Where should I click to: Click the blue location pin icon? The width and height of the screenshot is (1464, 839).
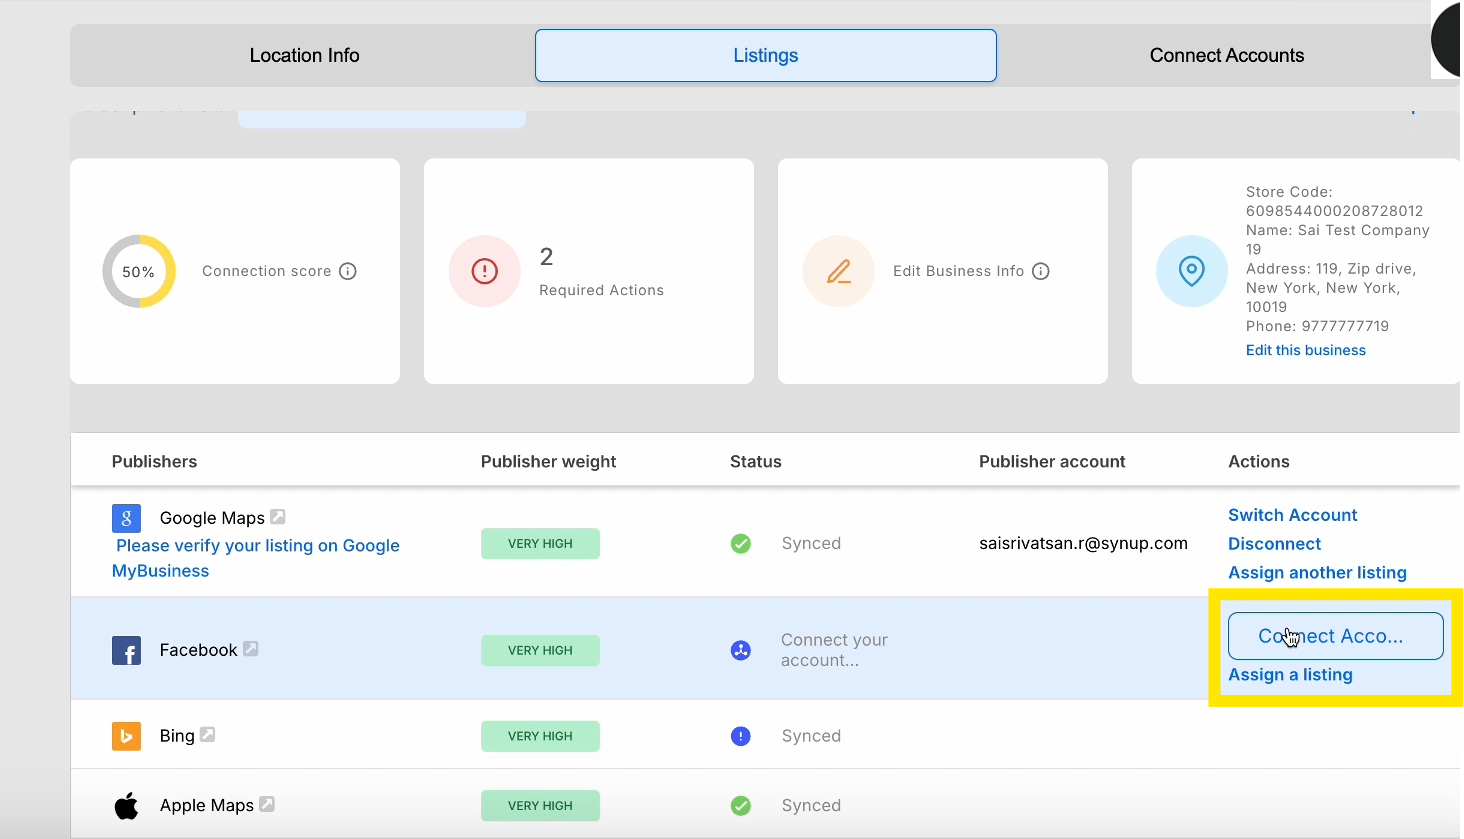point(1191,271)
